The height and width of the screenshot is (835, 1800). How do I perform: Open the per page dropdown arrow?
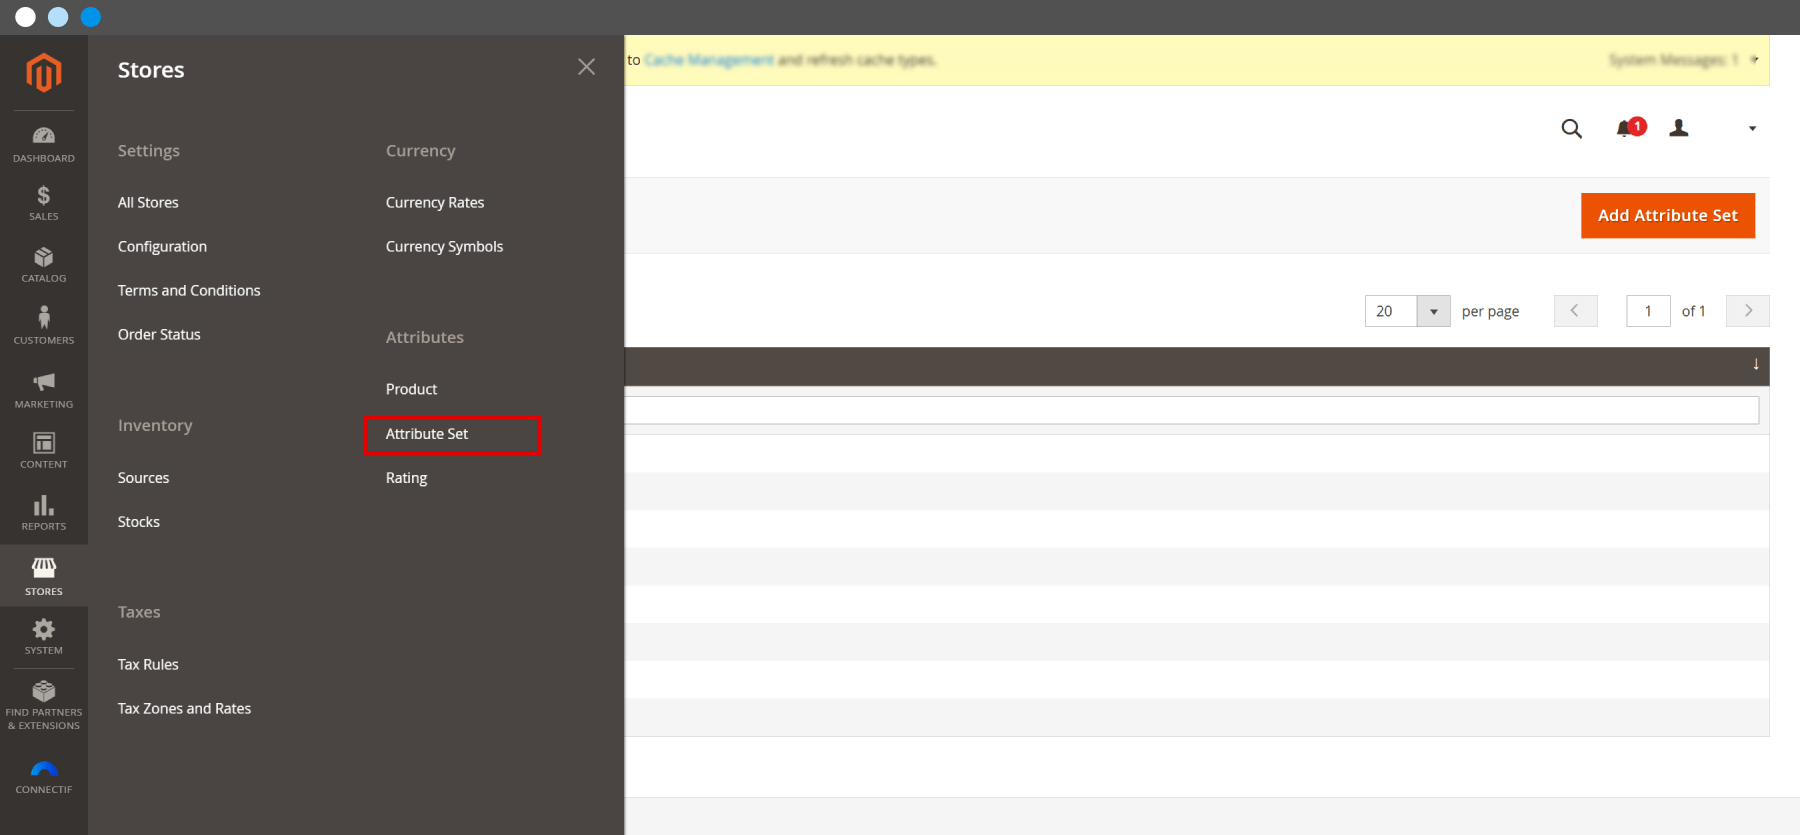[x=1434, y=311]
